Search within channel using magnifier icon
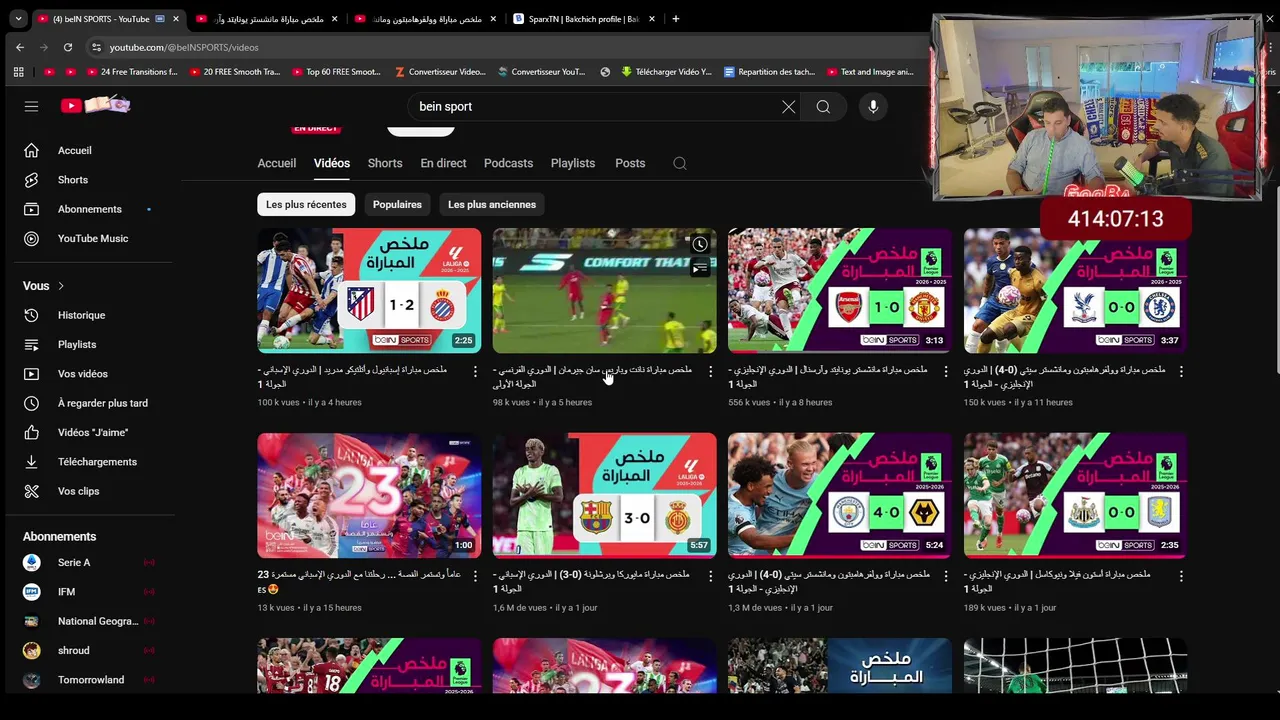 coord(680,163)
